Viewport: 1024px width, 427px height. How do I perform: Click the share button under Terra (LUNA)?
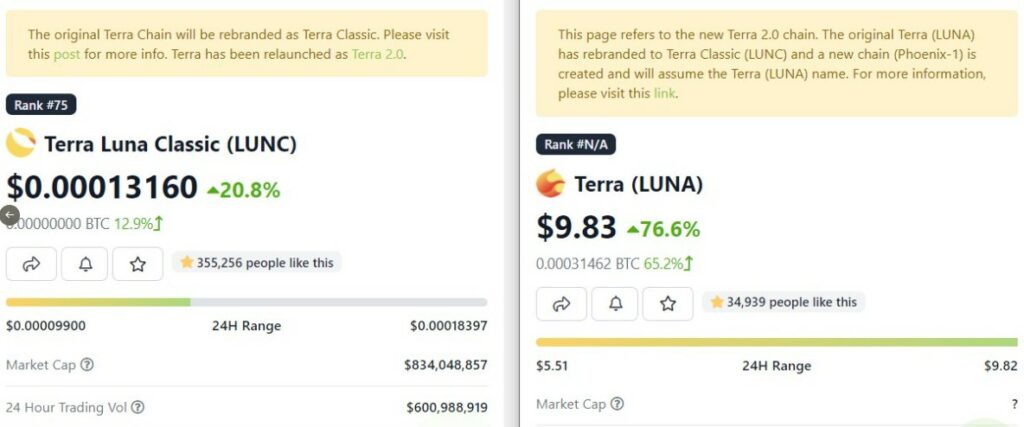pyautogui.click(x=561, y=303)
